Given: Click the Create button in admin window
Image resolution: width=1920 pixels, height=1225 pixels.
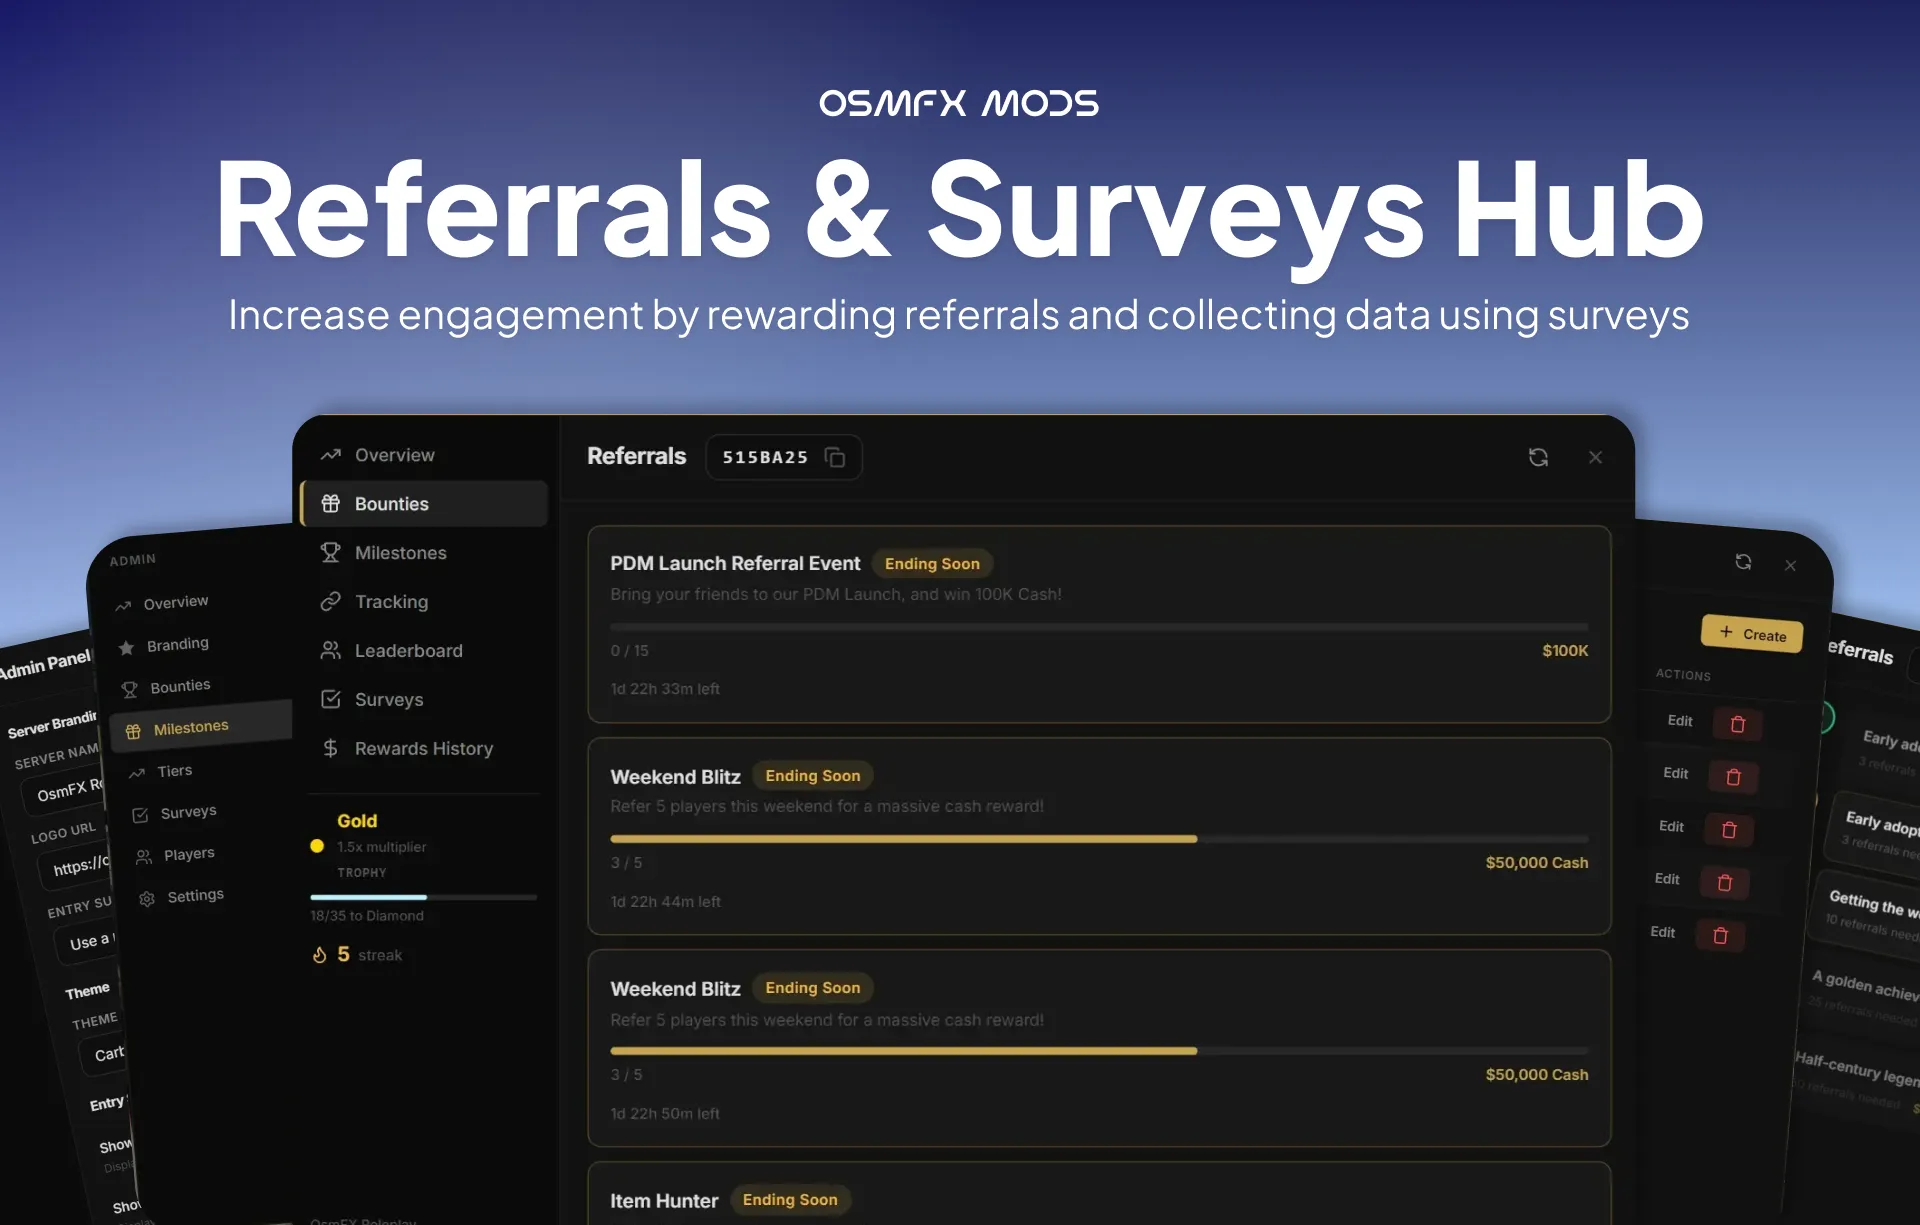Looking at the screenshot, I should click(x=1752, y=634).
